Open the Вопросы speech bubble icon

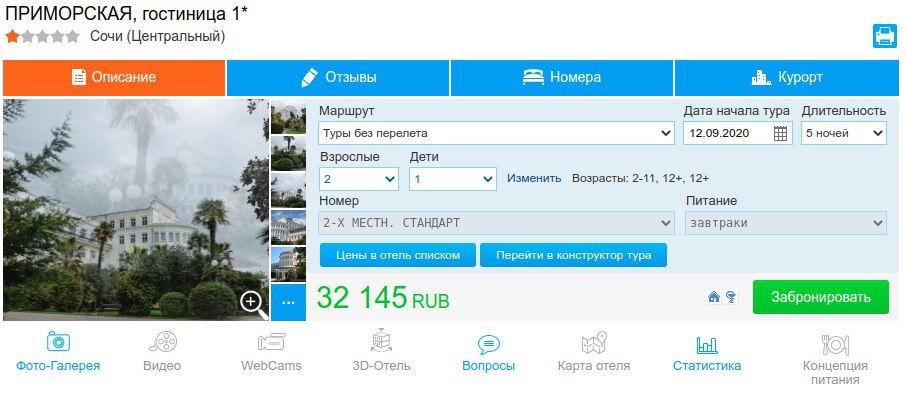click(489, 345)
